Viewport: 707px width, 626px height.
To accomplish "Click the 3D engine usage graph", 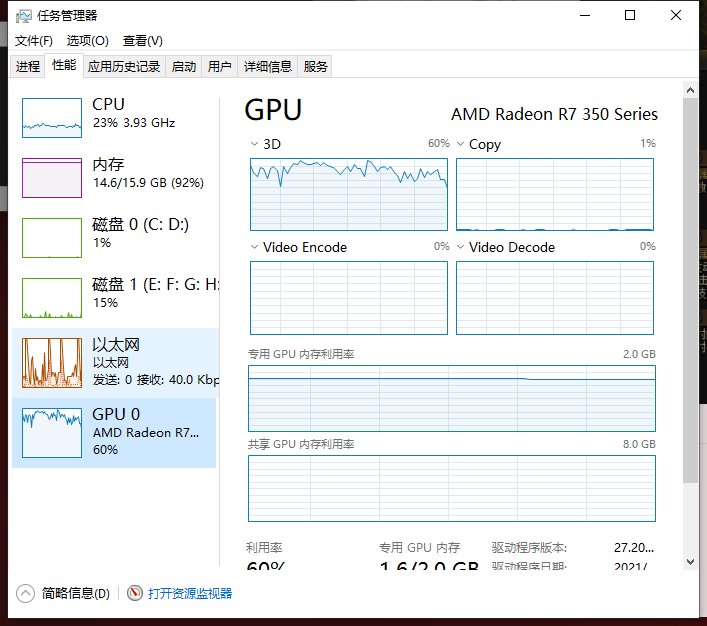I will coord(349,194).
